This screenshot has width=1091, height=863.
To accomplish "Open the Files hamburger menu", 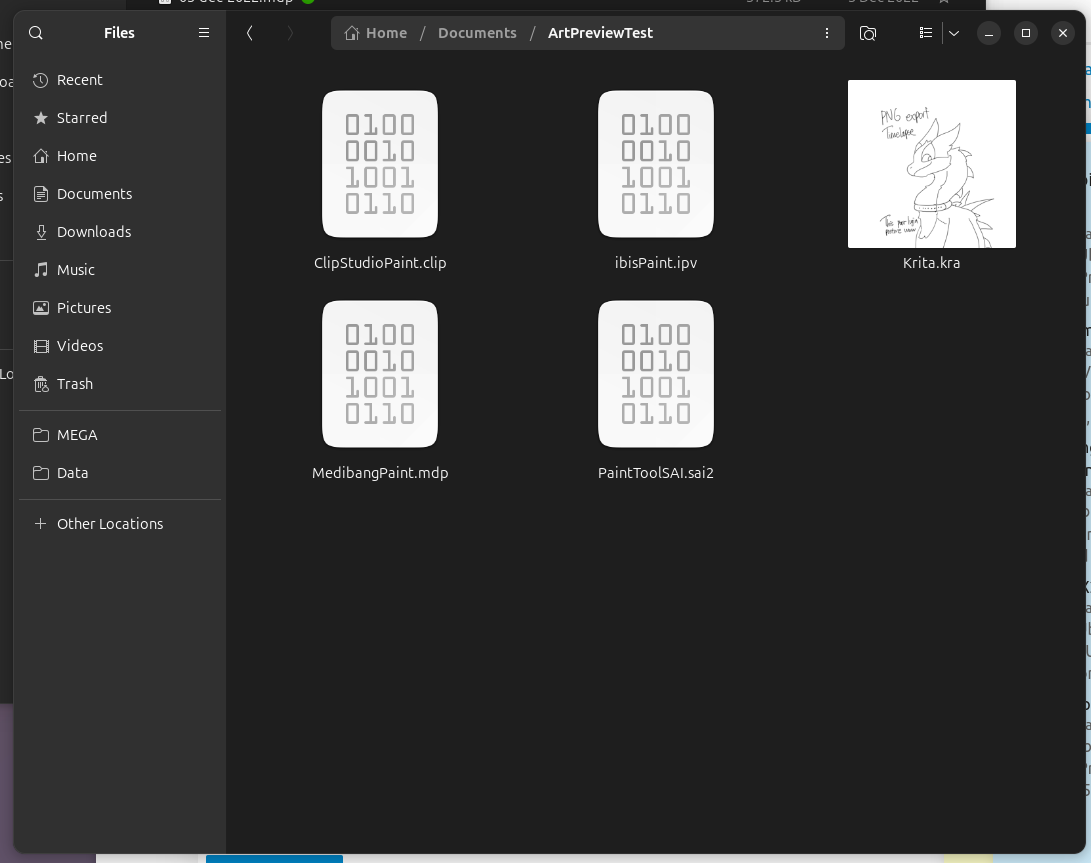I will [204, 33].
